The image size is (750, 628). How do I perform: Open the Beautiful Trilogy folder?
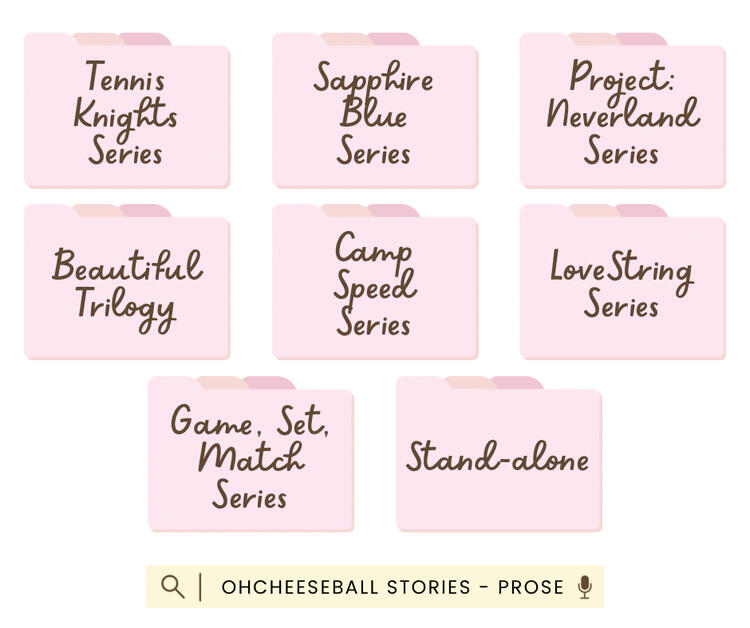[127, 287]
